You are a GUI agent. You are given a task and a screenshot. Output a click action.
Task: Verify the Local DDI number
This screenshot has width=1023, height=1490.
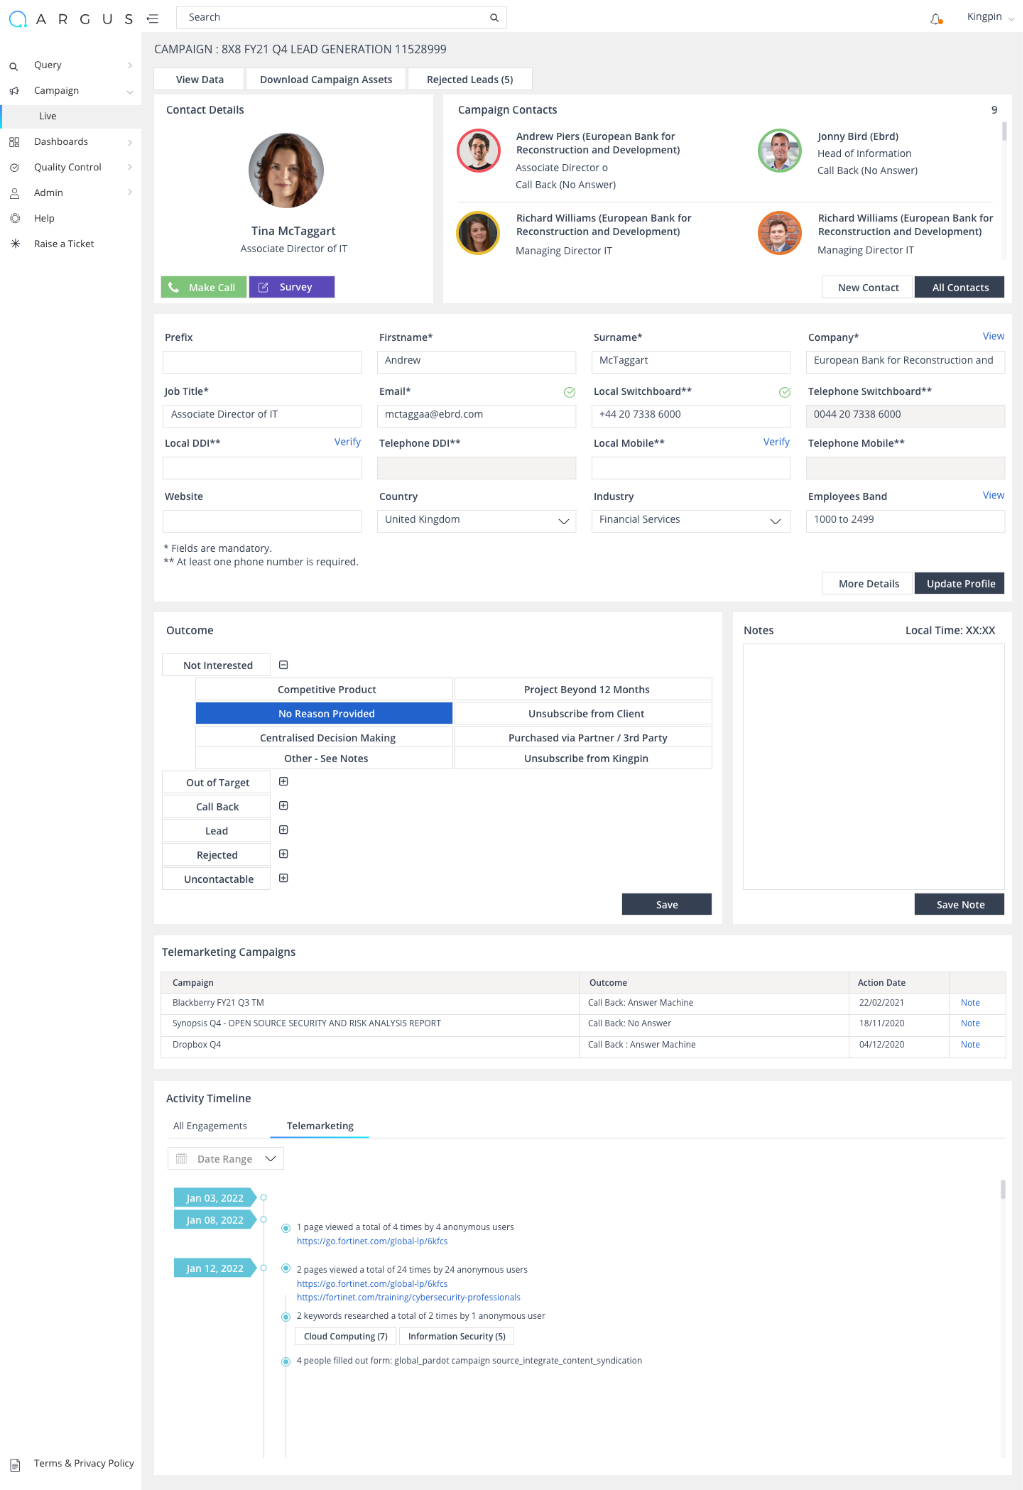coord(347,442)
